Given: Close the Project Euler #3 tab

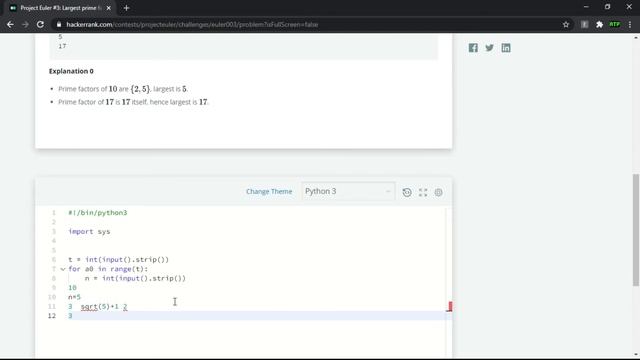Looking at the screenshot, I should 109,8.
